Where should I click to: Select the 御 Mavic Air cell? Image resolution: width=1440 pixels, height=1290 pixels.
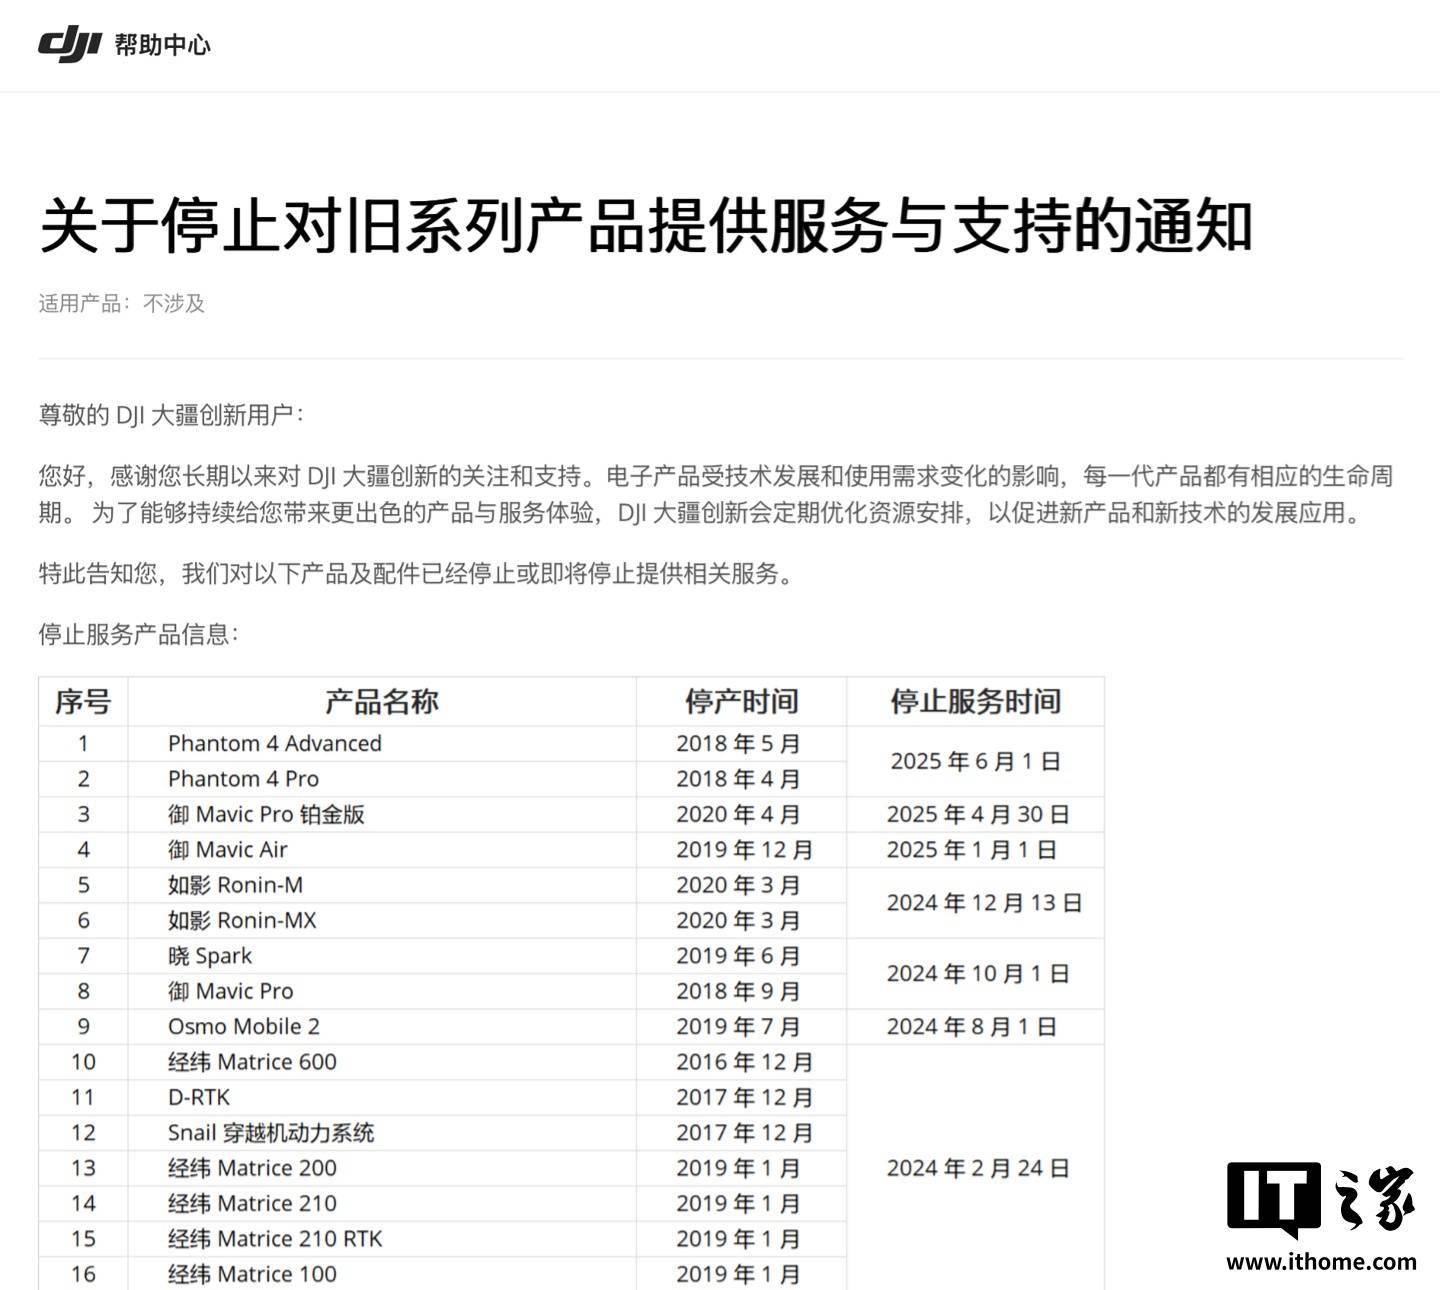(x=382, y=850)
